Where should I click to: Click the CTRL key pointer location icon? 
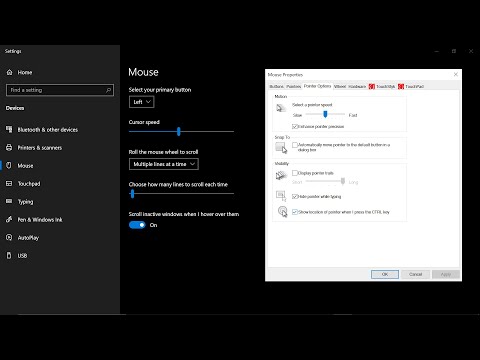tap(282, 211)
